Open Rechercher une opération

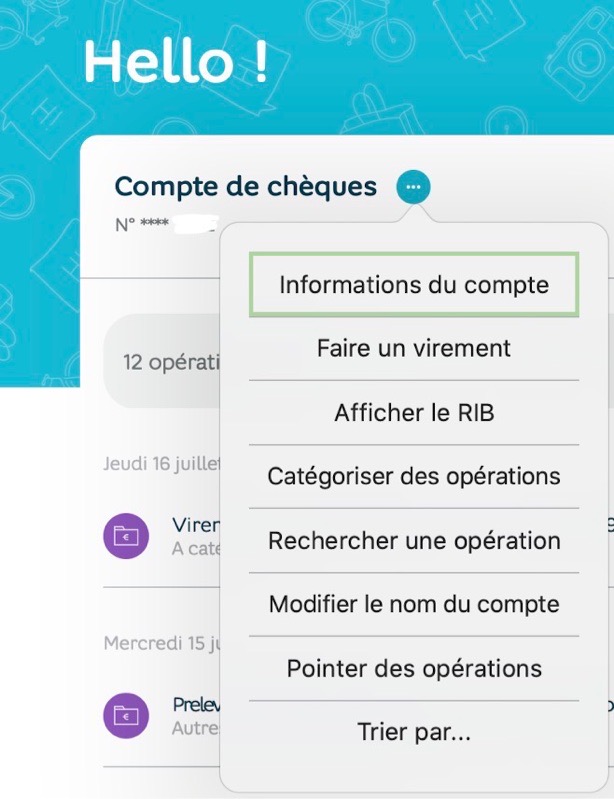pos(413,541)
